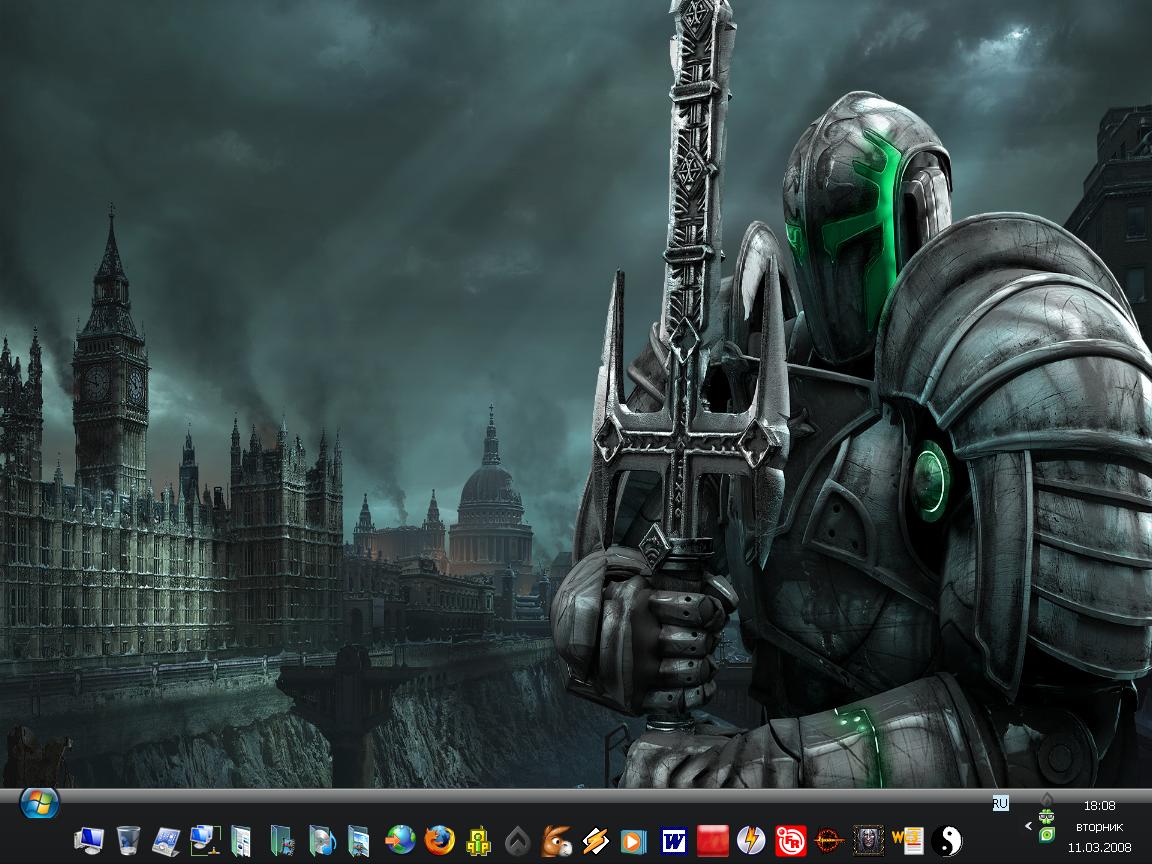The height and width of the screenshot is (864, 1152).
Task: Launch Microsoft Word blue W icon
Action: pyautogui.click(x=675, y=840)
